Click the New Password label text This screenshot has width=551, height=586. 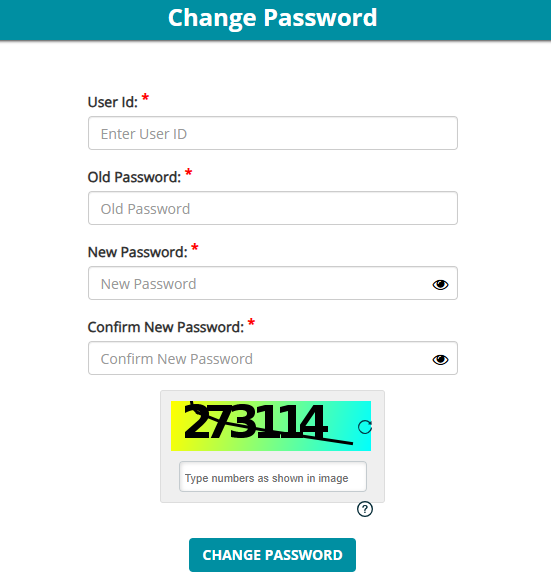[137, 252]
